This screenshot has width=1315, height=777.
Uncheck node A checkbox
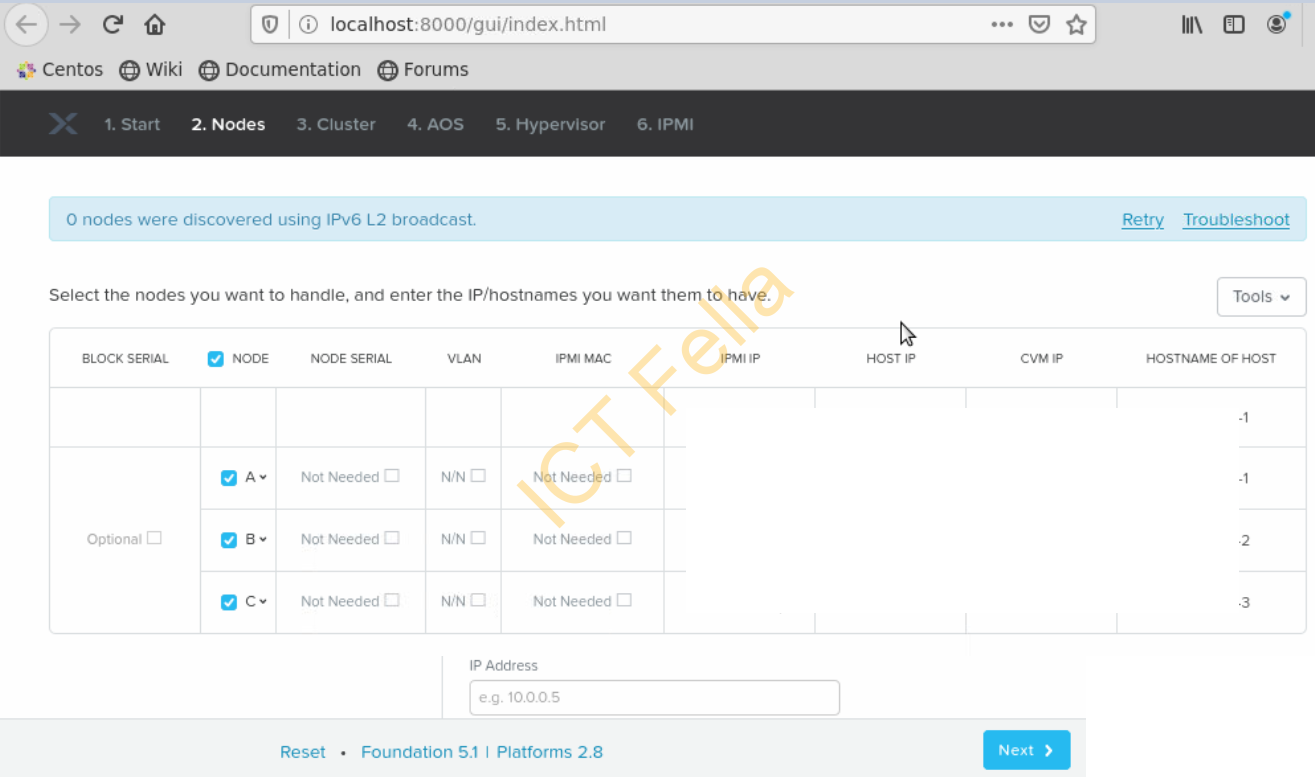[x=229, y=478]
